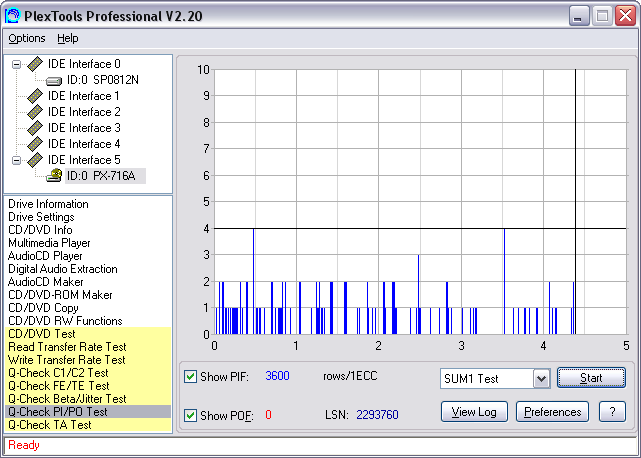Viewport: 641px width, 458px height.
Task: Select IDE Interface 0 tree label
Action: coord(84,64)
